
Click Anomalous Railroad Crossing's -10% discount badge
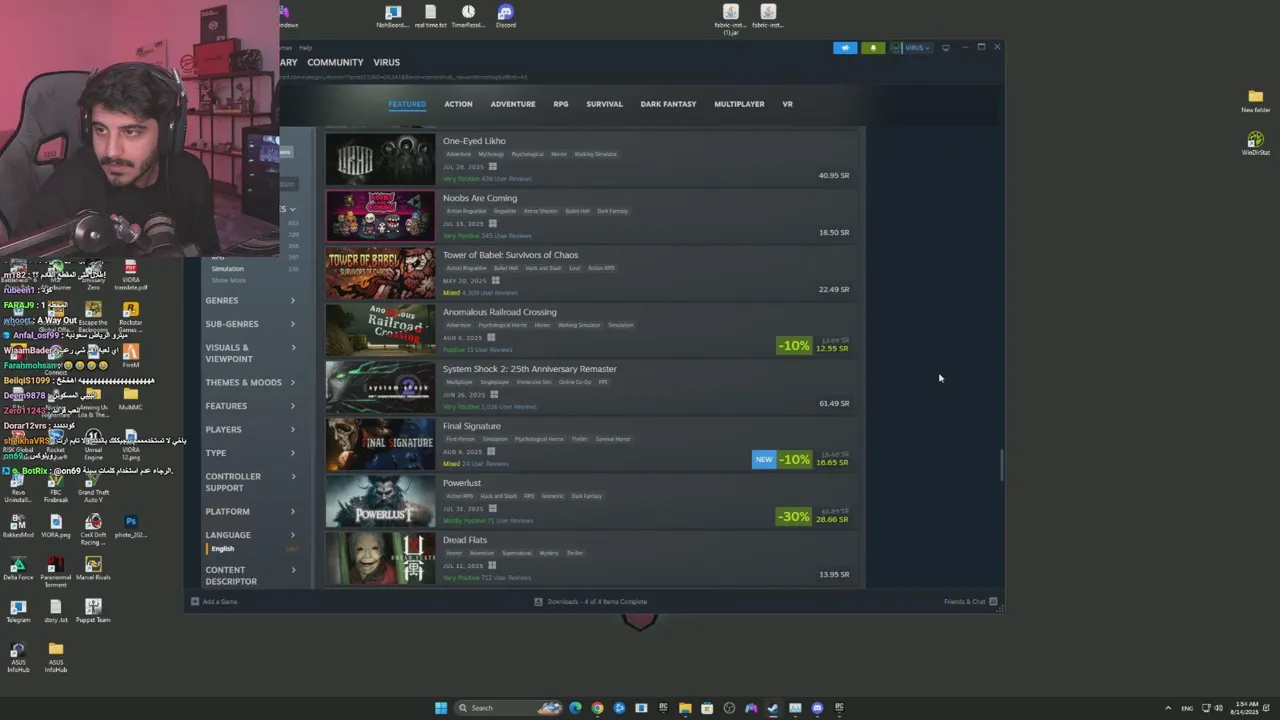793,346
